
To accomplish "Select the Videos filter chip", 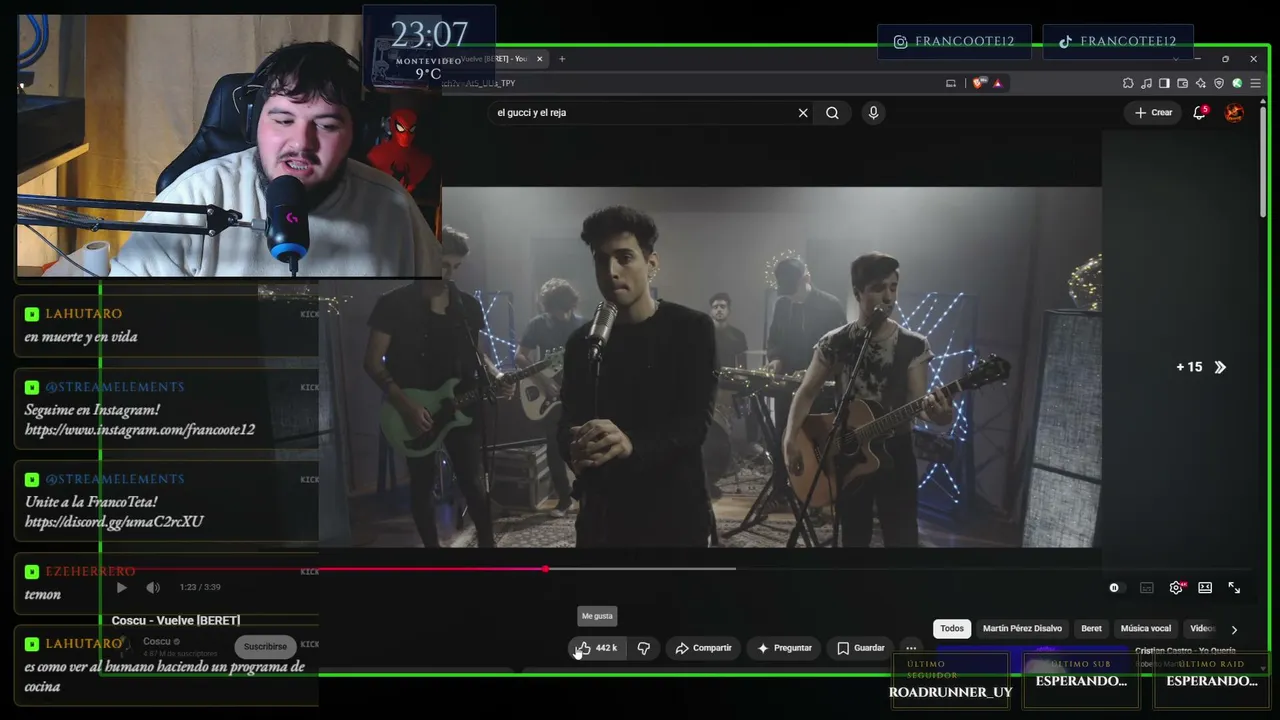I will pyautogui.click(x=1202, y=629).
